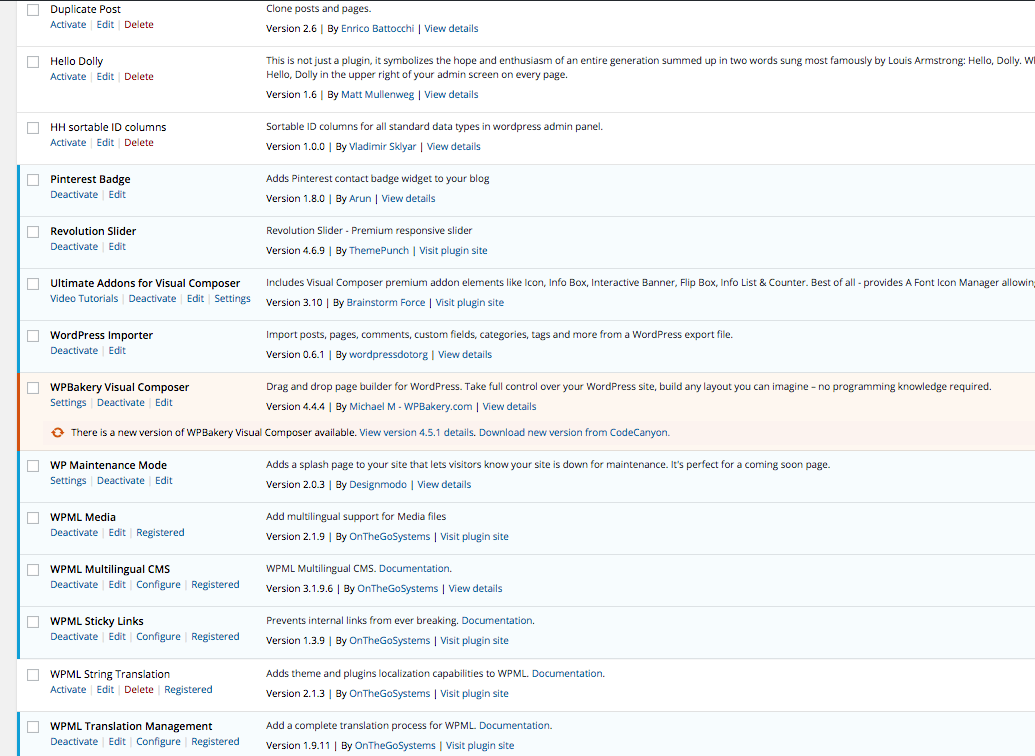Open Video Tutorials for Ultimate Addons
Viewport: 1035px width, 756px height.
84,298
